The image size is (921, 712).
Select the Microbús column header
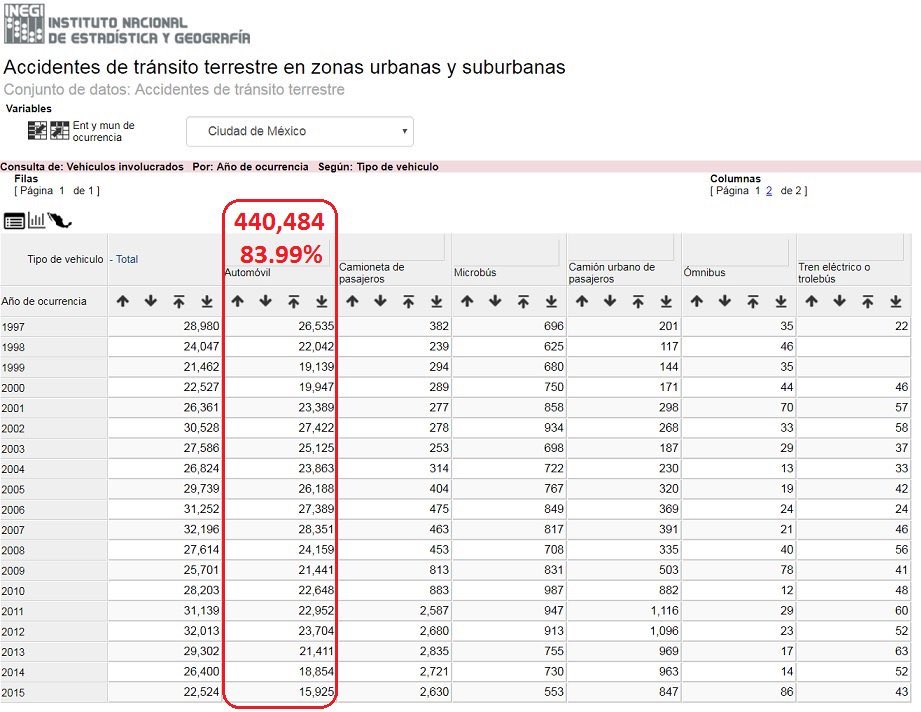(x=475, y=273)
